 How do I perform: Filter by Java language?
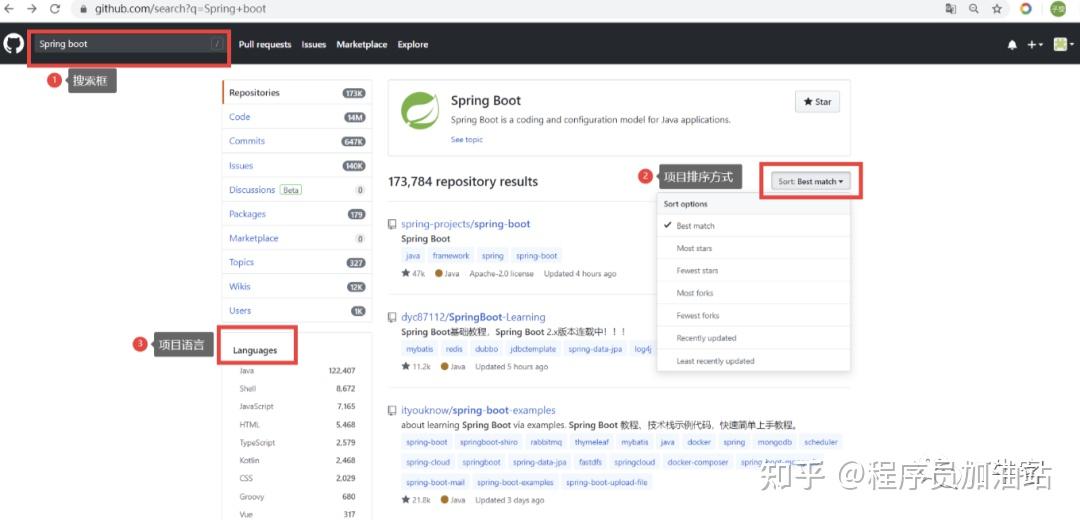coord(297,371)
